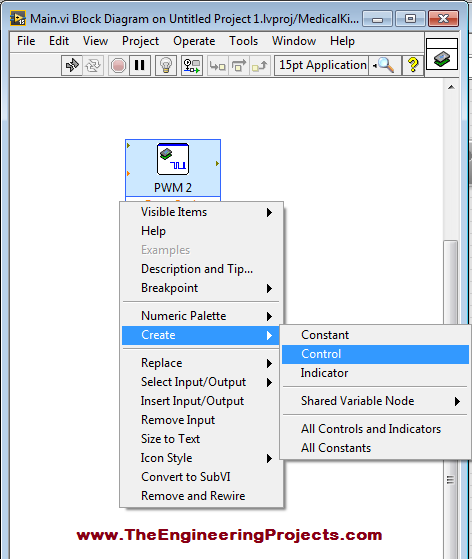Click the Run arrow toolbar icon
472x559 pixels.
coord(72,66)
